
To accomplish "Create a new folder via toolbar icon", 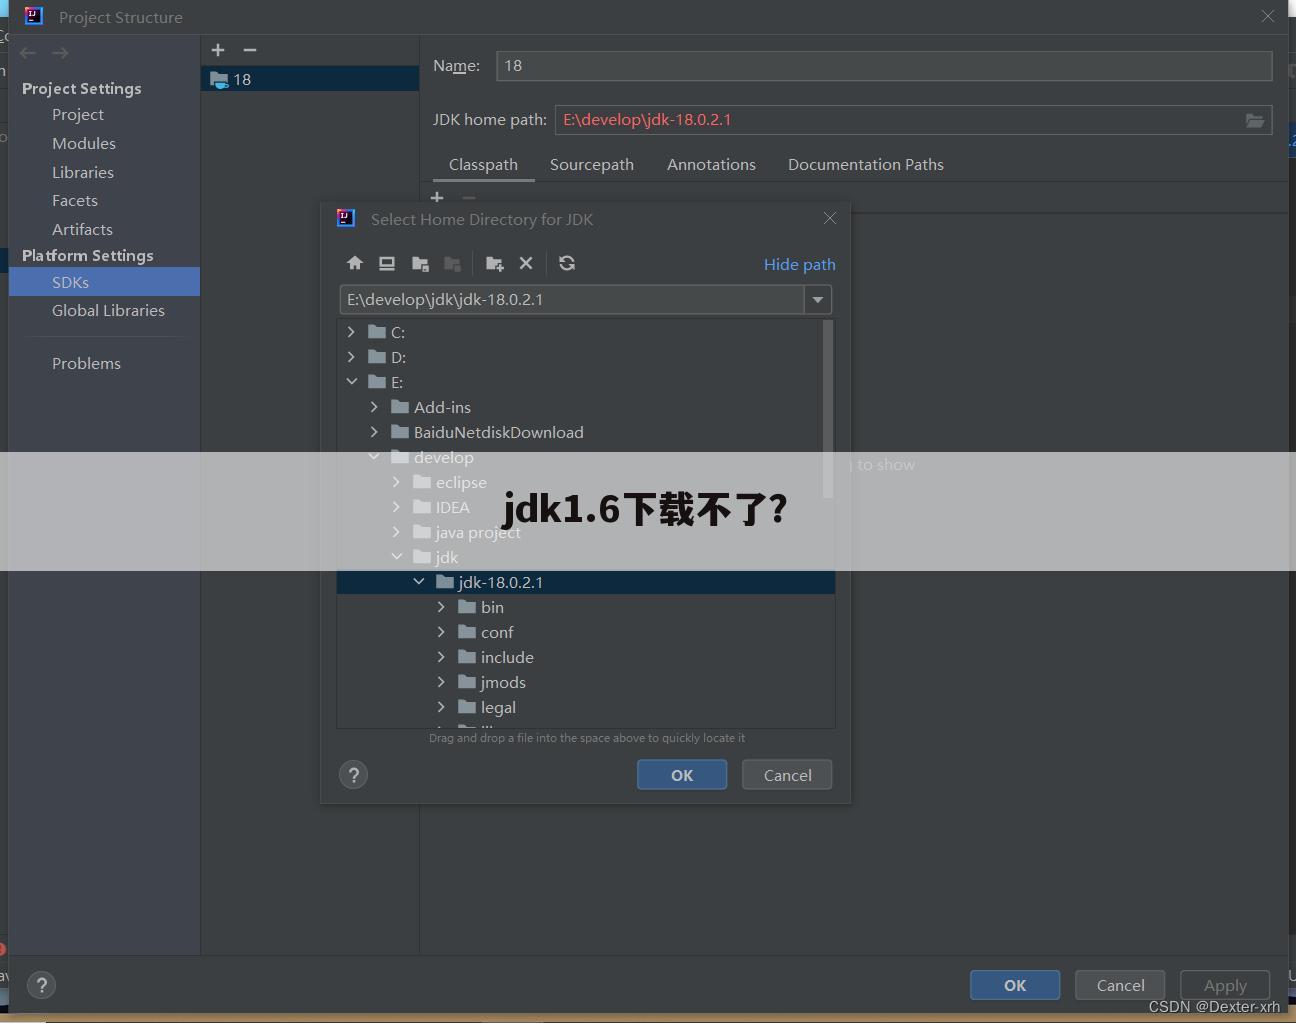I will [x=494, y=263].
